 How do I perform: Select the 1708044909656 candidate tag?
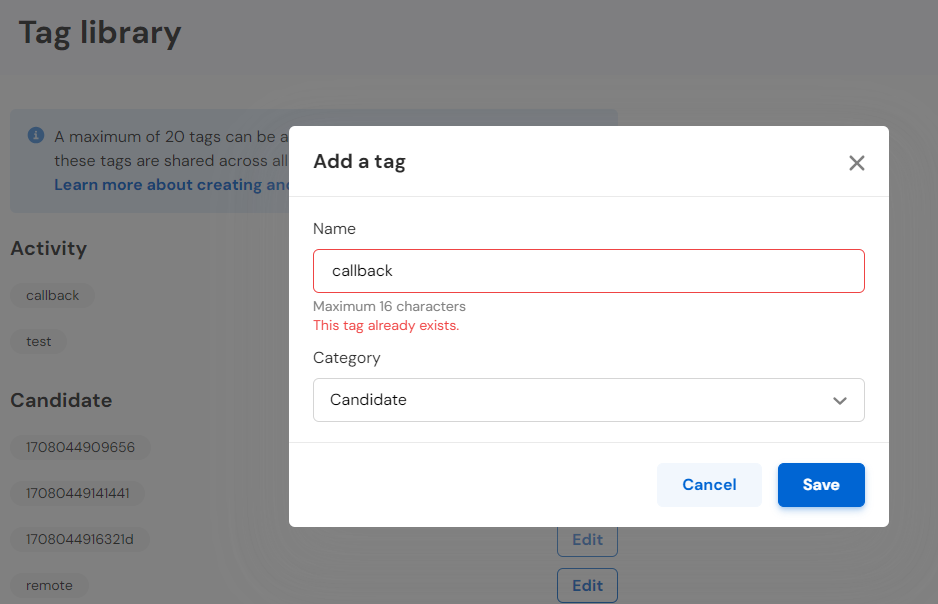80,447
